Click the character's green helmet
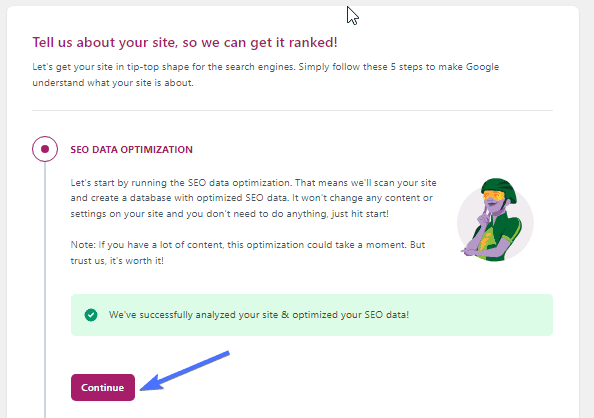Viewport: 594px width, 418px height. (x=499, y=188)
